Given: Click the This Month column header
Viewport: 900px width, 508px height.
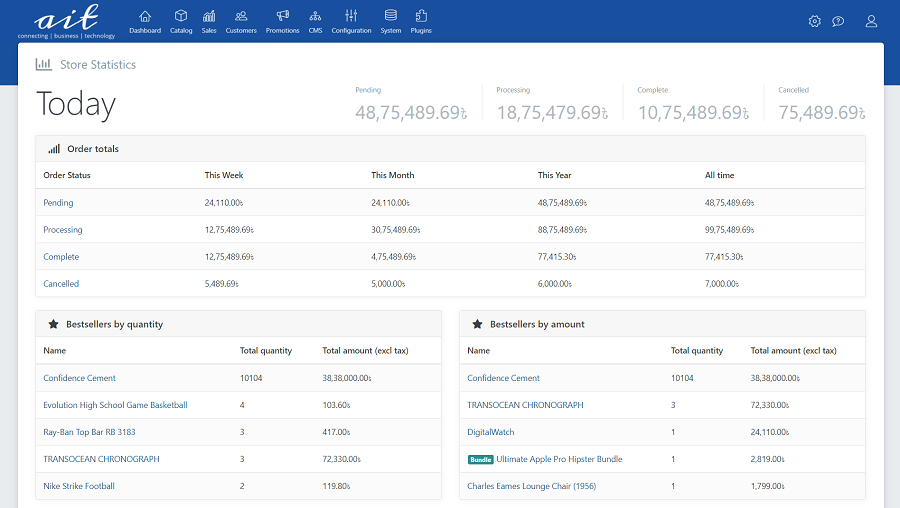Looking at the screenshot, I should pyautogui.click(x=393, y=175).
